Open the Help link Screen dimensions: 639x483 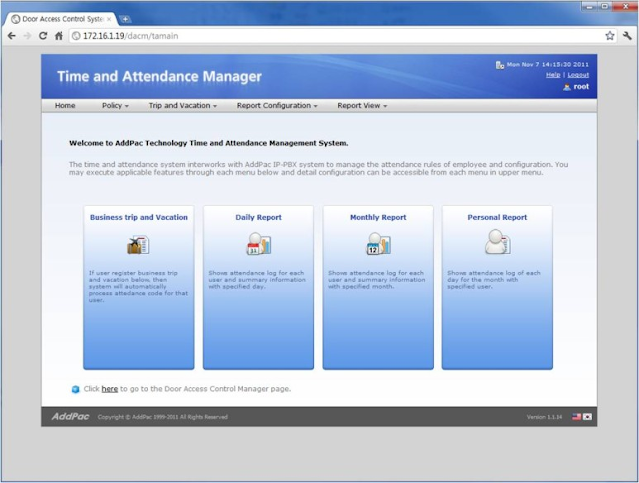pyautogui.click(x=553, y=75)
